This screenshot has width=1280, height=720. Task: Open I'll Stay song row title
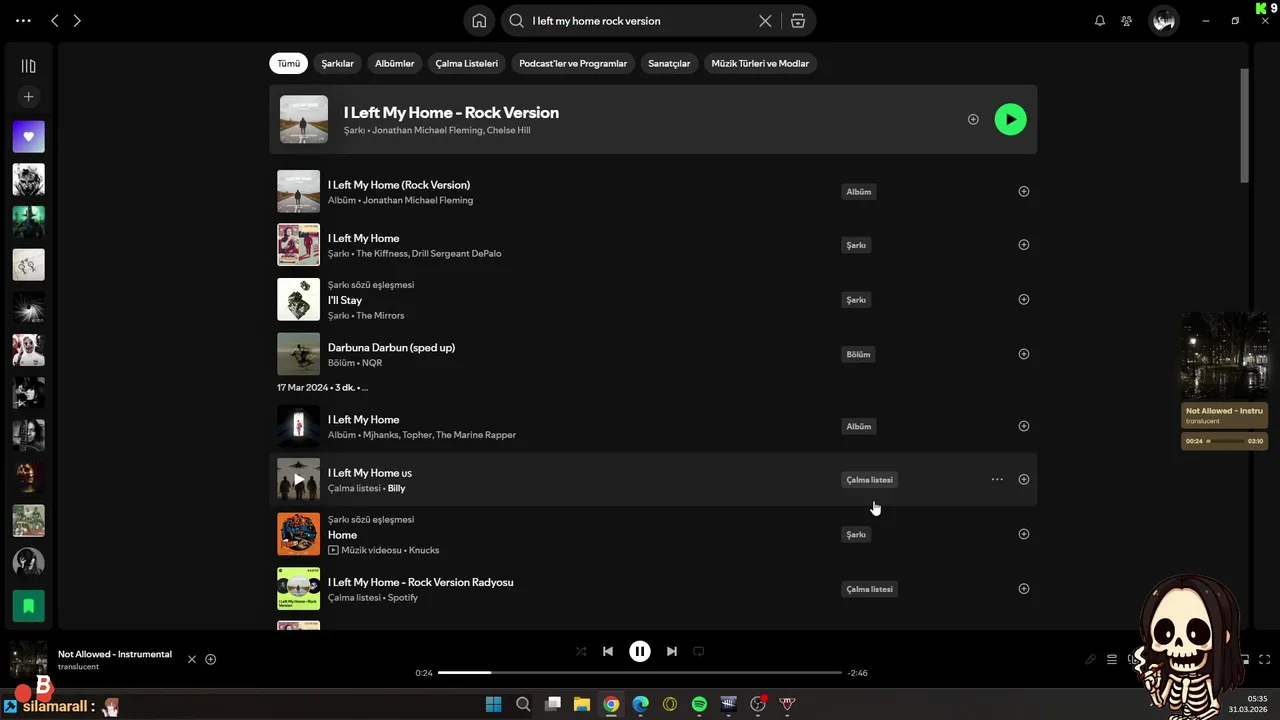coord(345,300)
